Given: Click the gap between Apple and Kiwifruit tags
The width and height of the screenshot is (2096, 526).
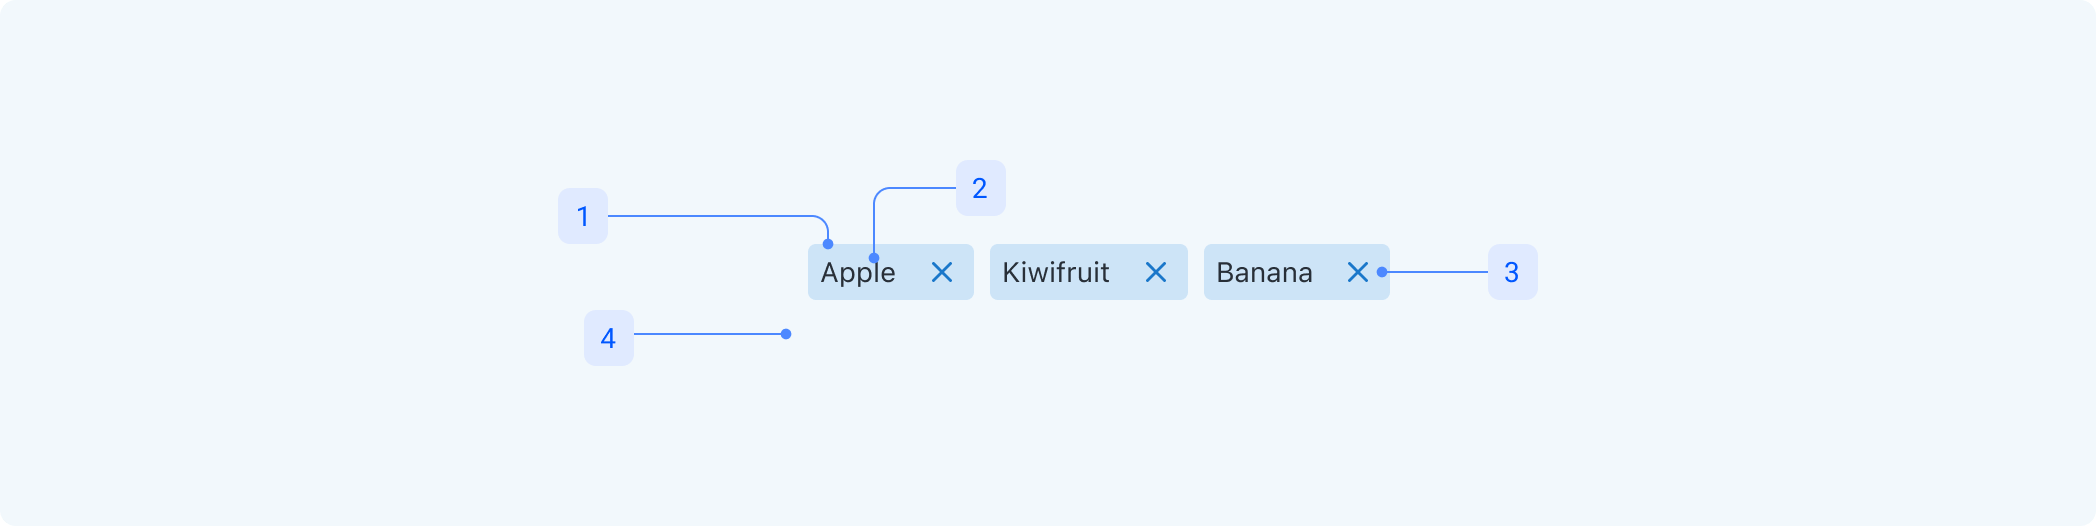Looking at the screenshot, I should (x=982, y=272).
